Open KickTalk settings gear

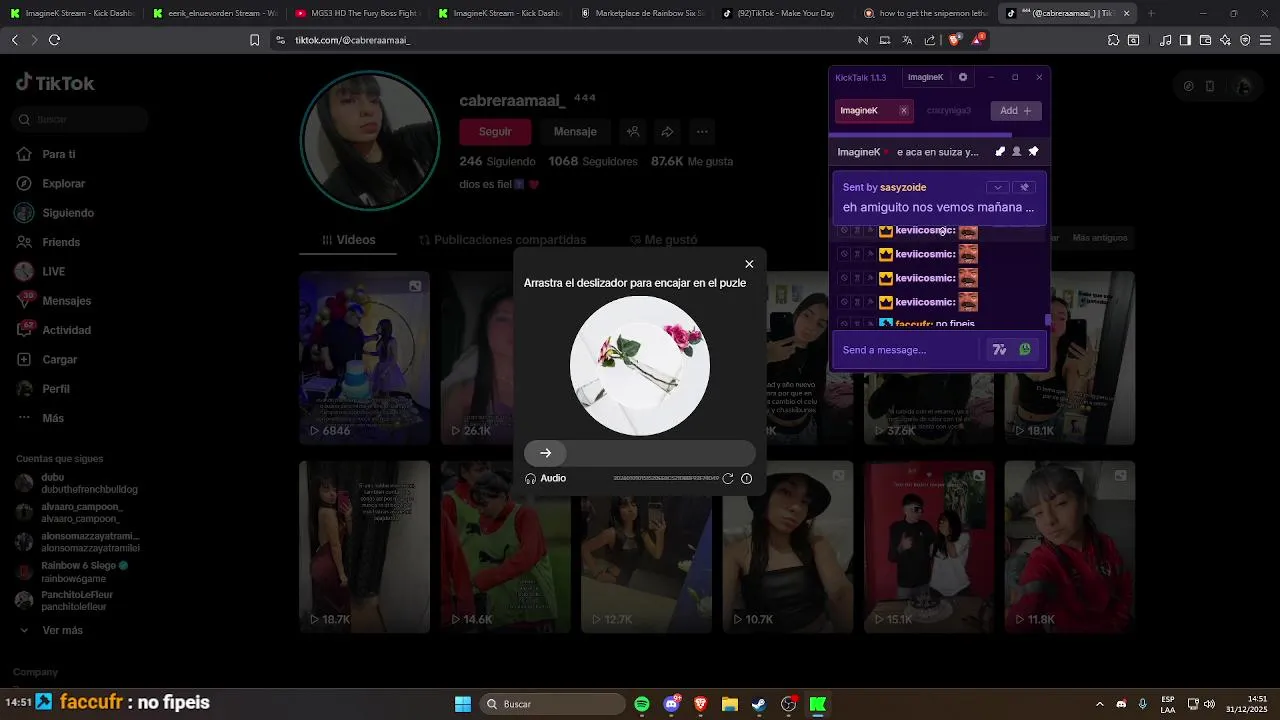[x=963, y=77]
